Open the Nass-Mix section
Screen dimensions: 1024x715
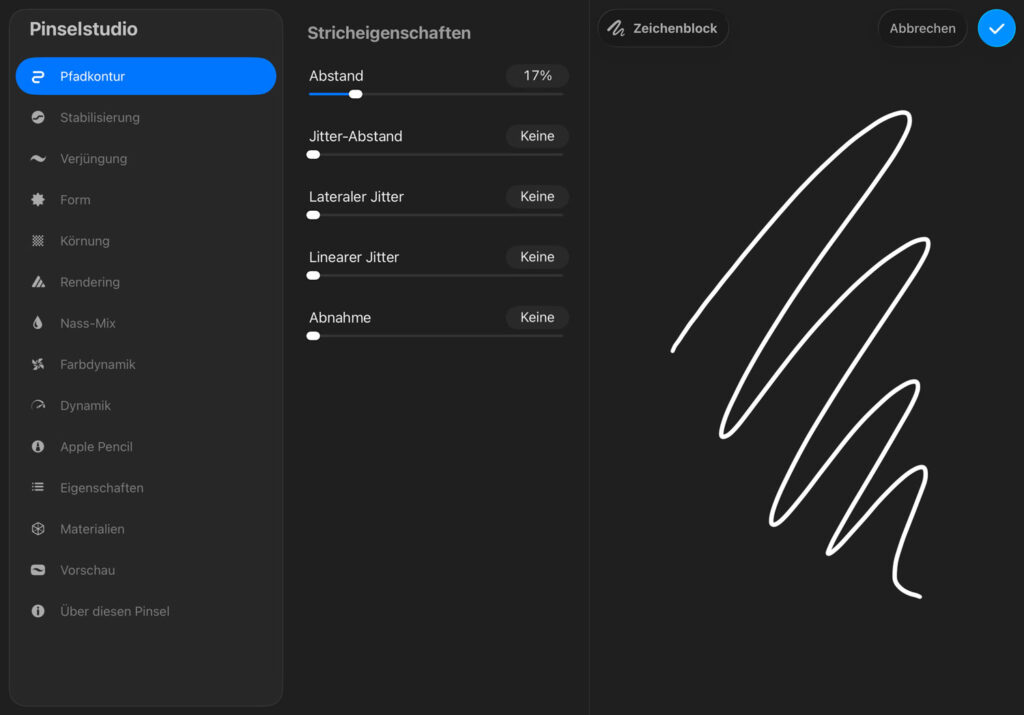[146, 323]
